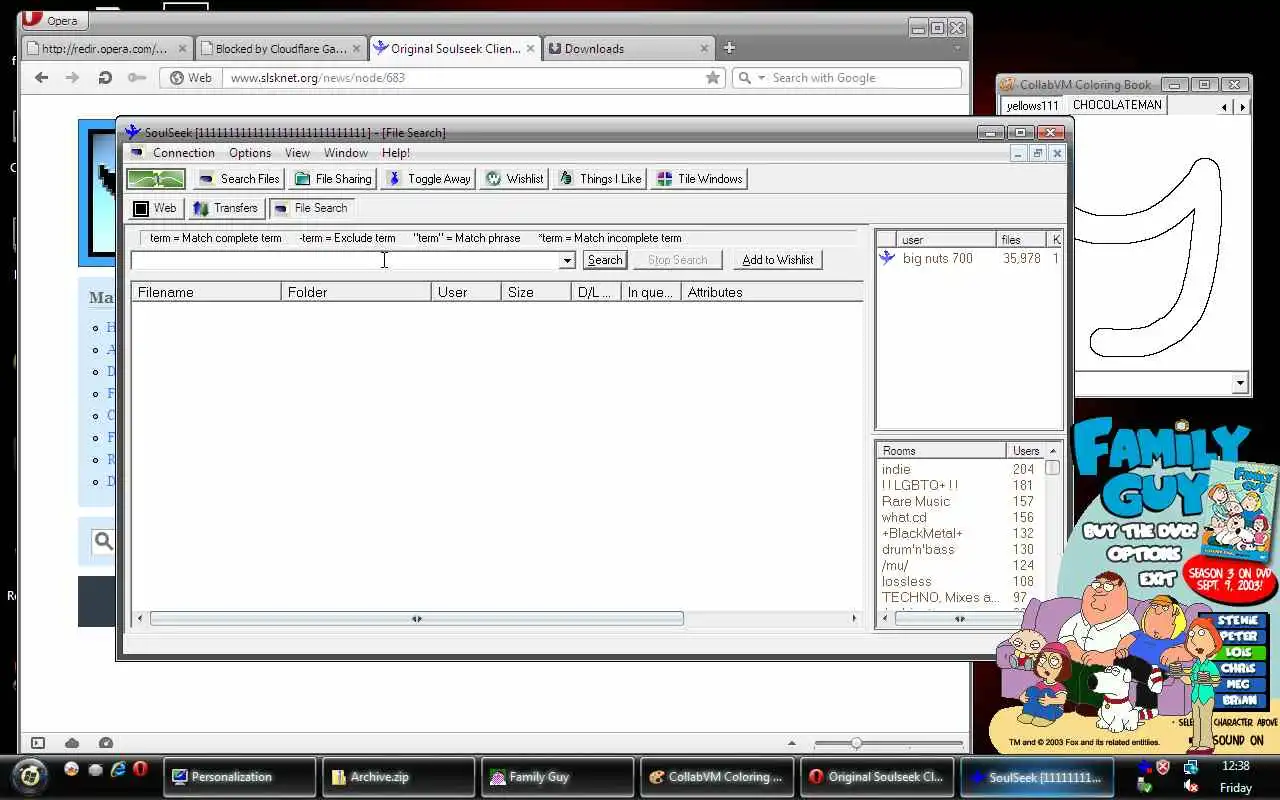Switch to the Web window tab

pyautogui.click(x=155, y=208)
